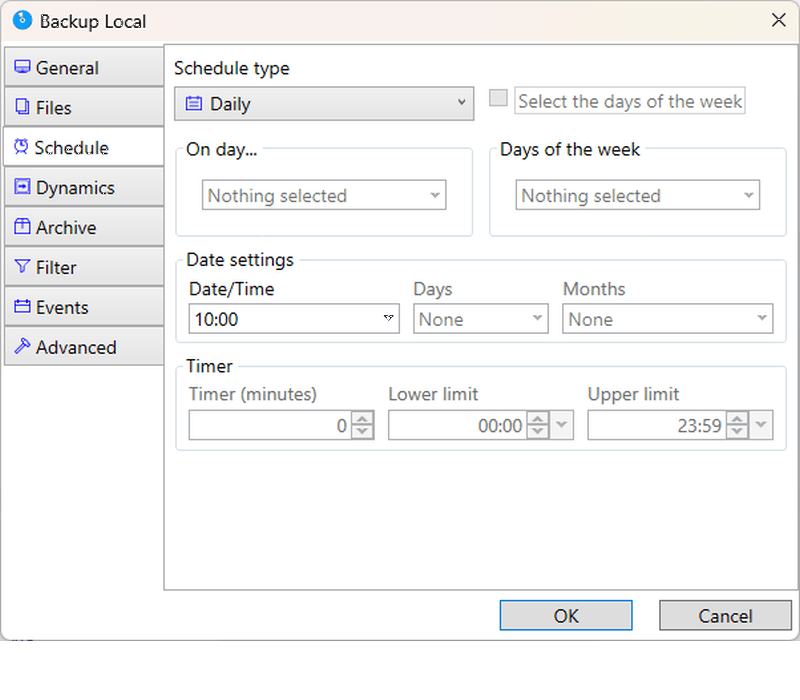This screenshot has width=800, height=700.
Task: Open the Schedule type Daily dropdown
Action: coord(324,104)
